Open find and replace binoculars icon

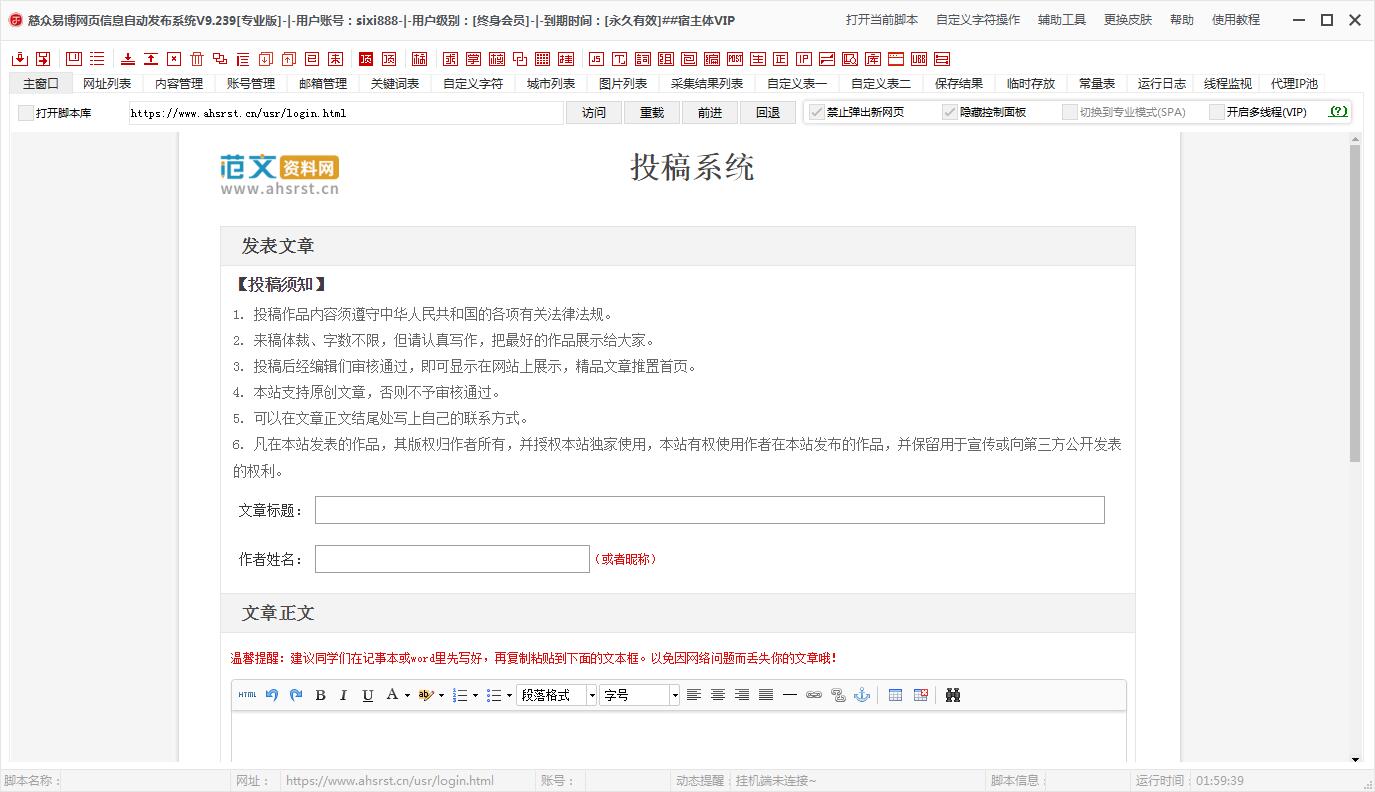[953, 695]
